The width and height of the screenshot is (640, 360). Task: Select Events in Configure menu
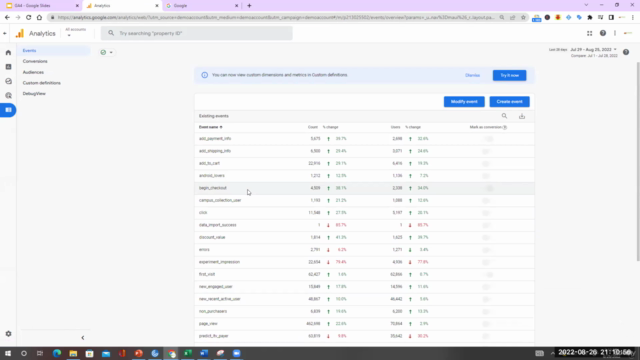click(x=29, y=51)
